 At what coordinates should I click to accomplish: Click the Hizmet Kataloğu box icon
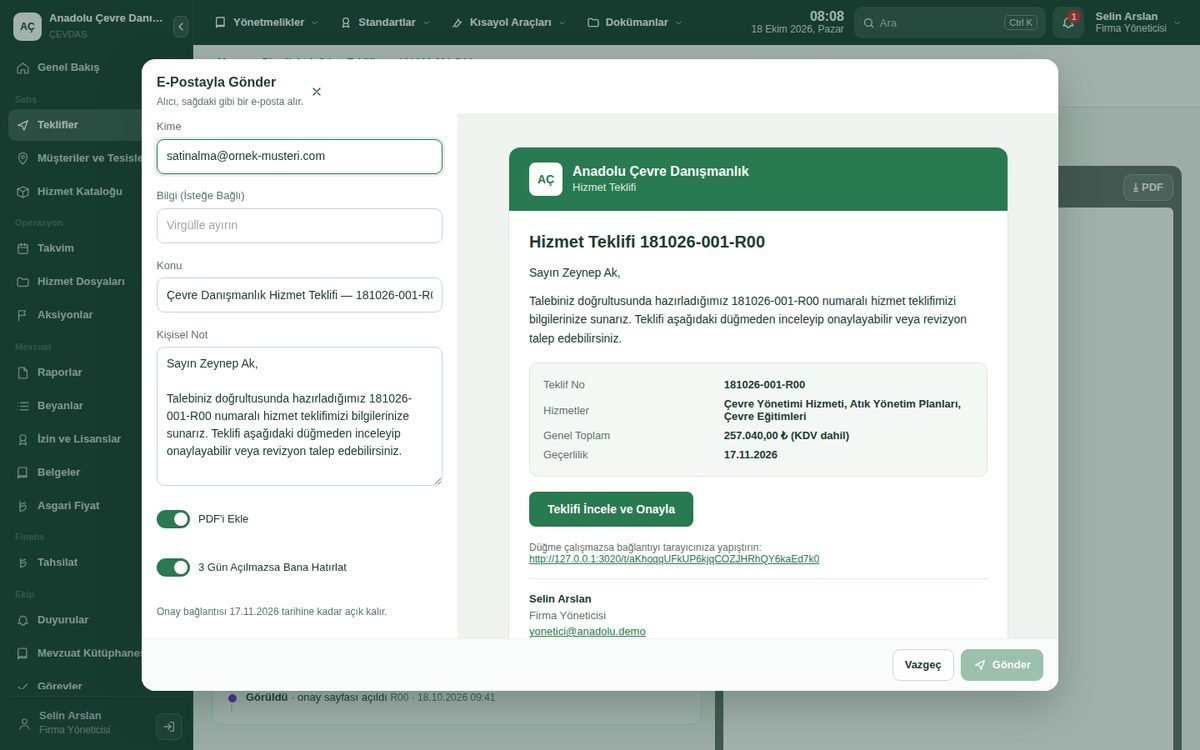(x=23, y=191)
